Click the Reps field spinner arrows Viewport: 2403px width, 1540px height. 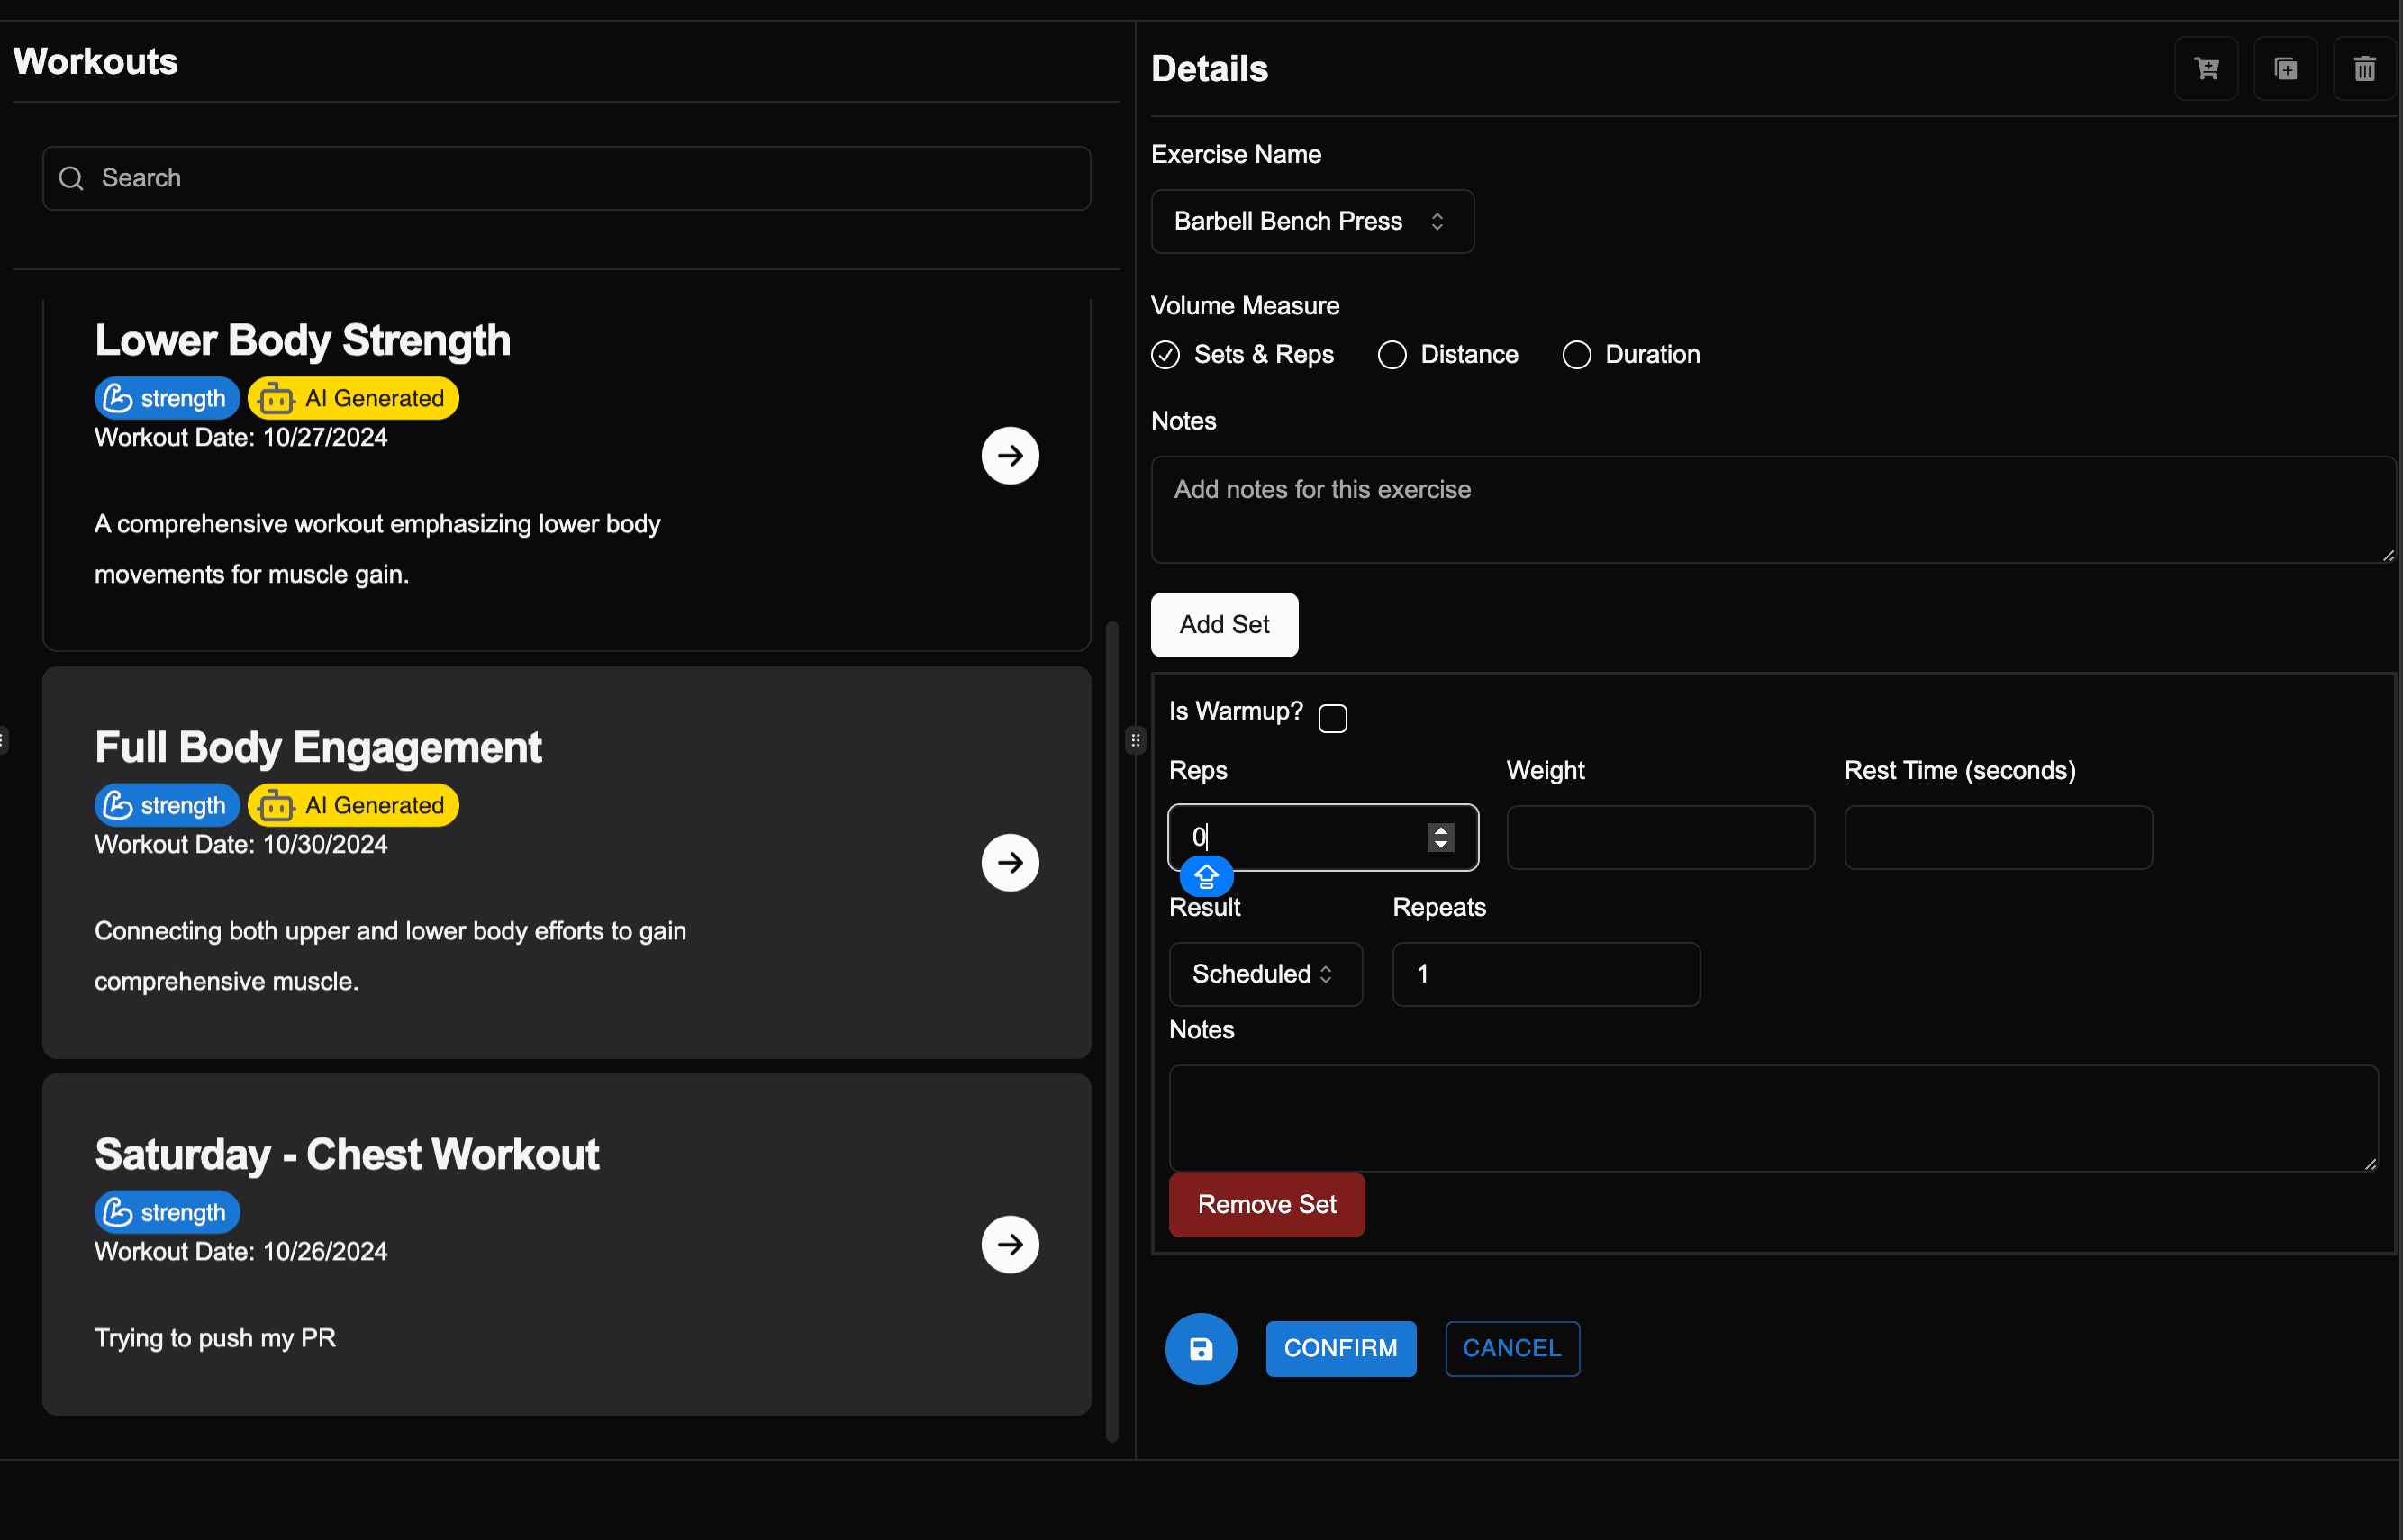click(x=1440, y=837)
